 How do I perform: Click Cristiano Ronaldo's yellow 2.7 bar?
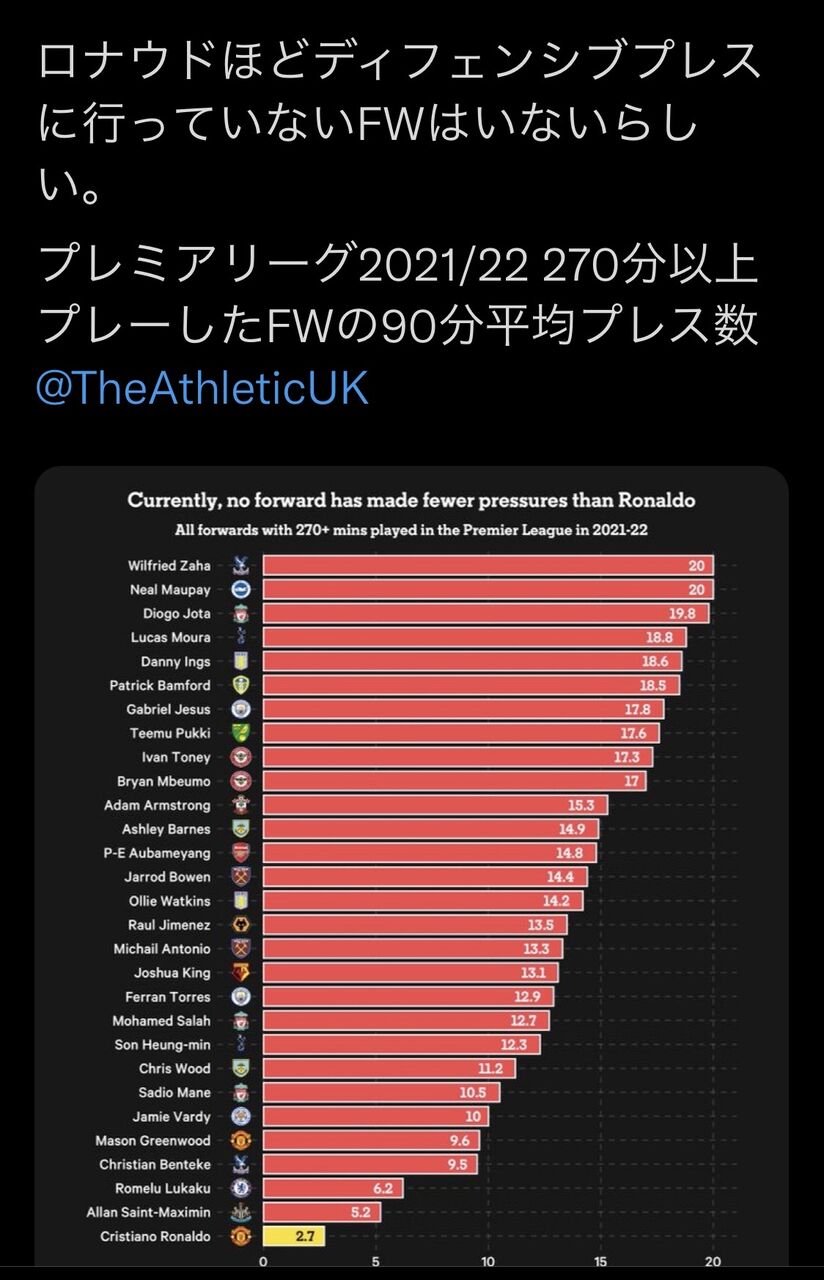[293, 1236]
